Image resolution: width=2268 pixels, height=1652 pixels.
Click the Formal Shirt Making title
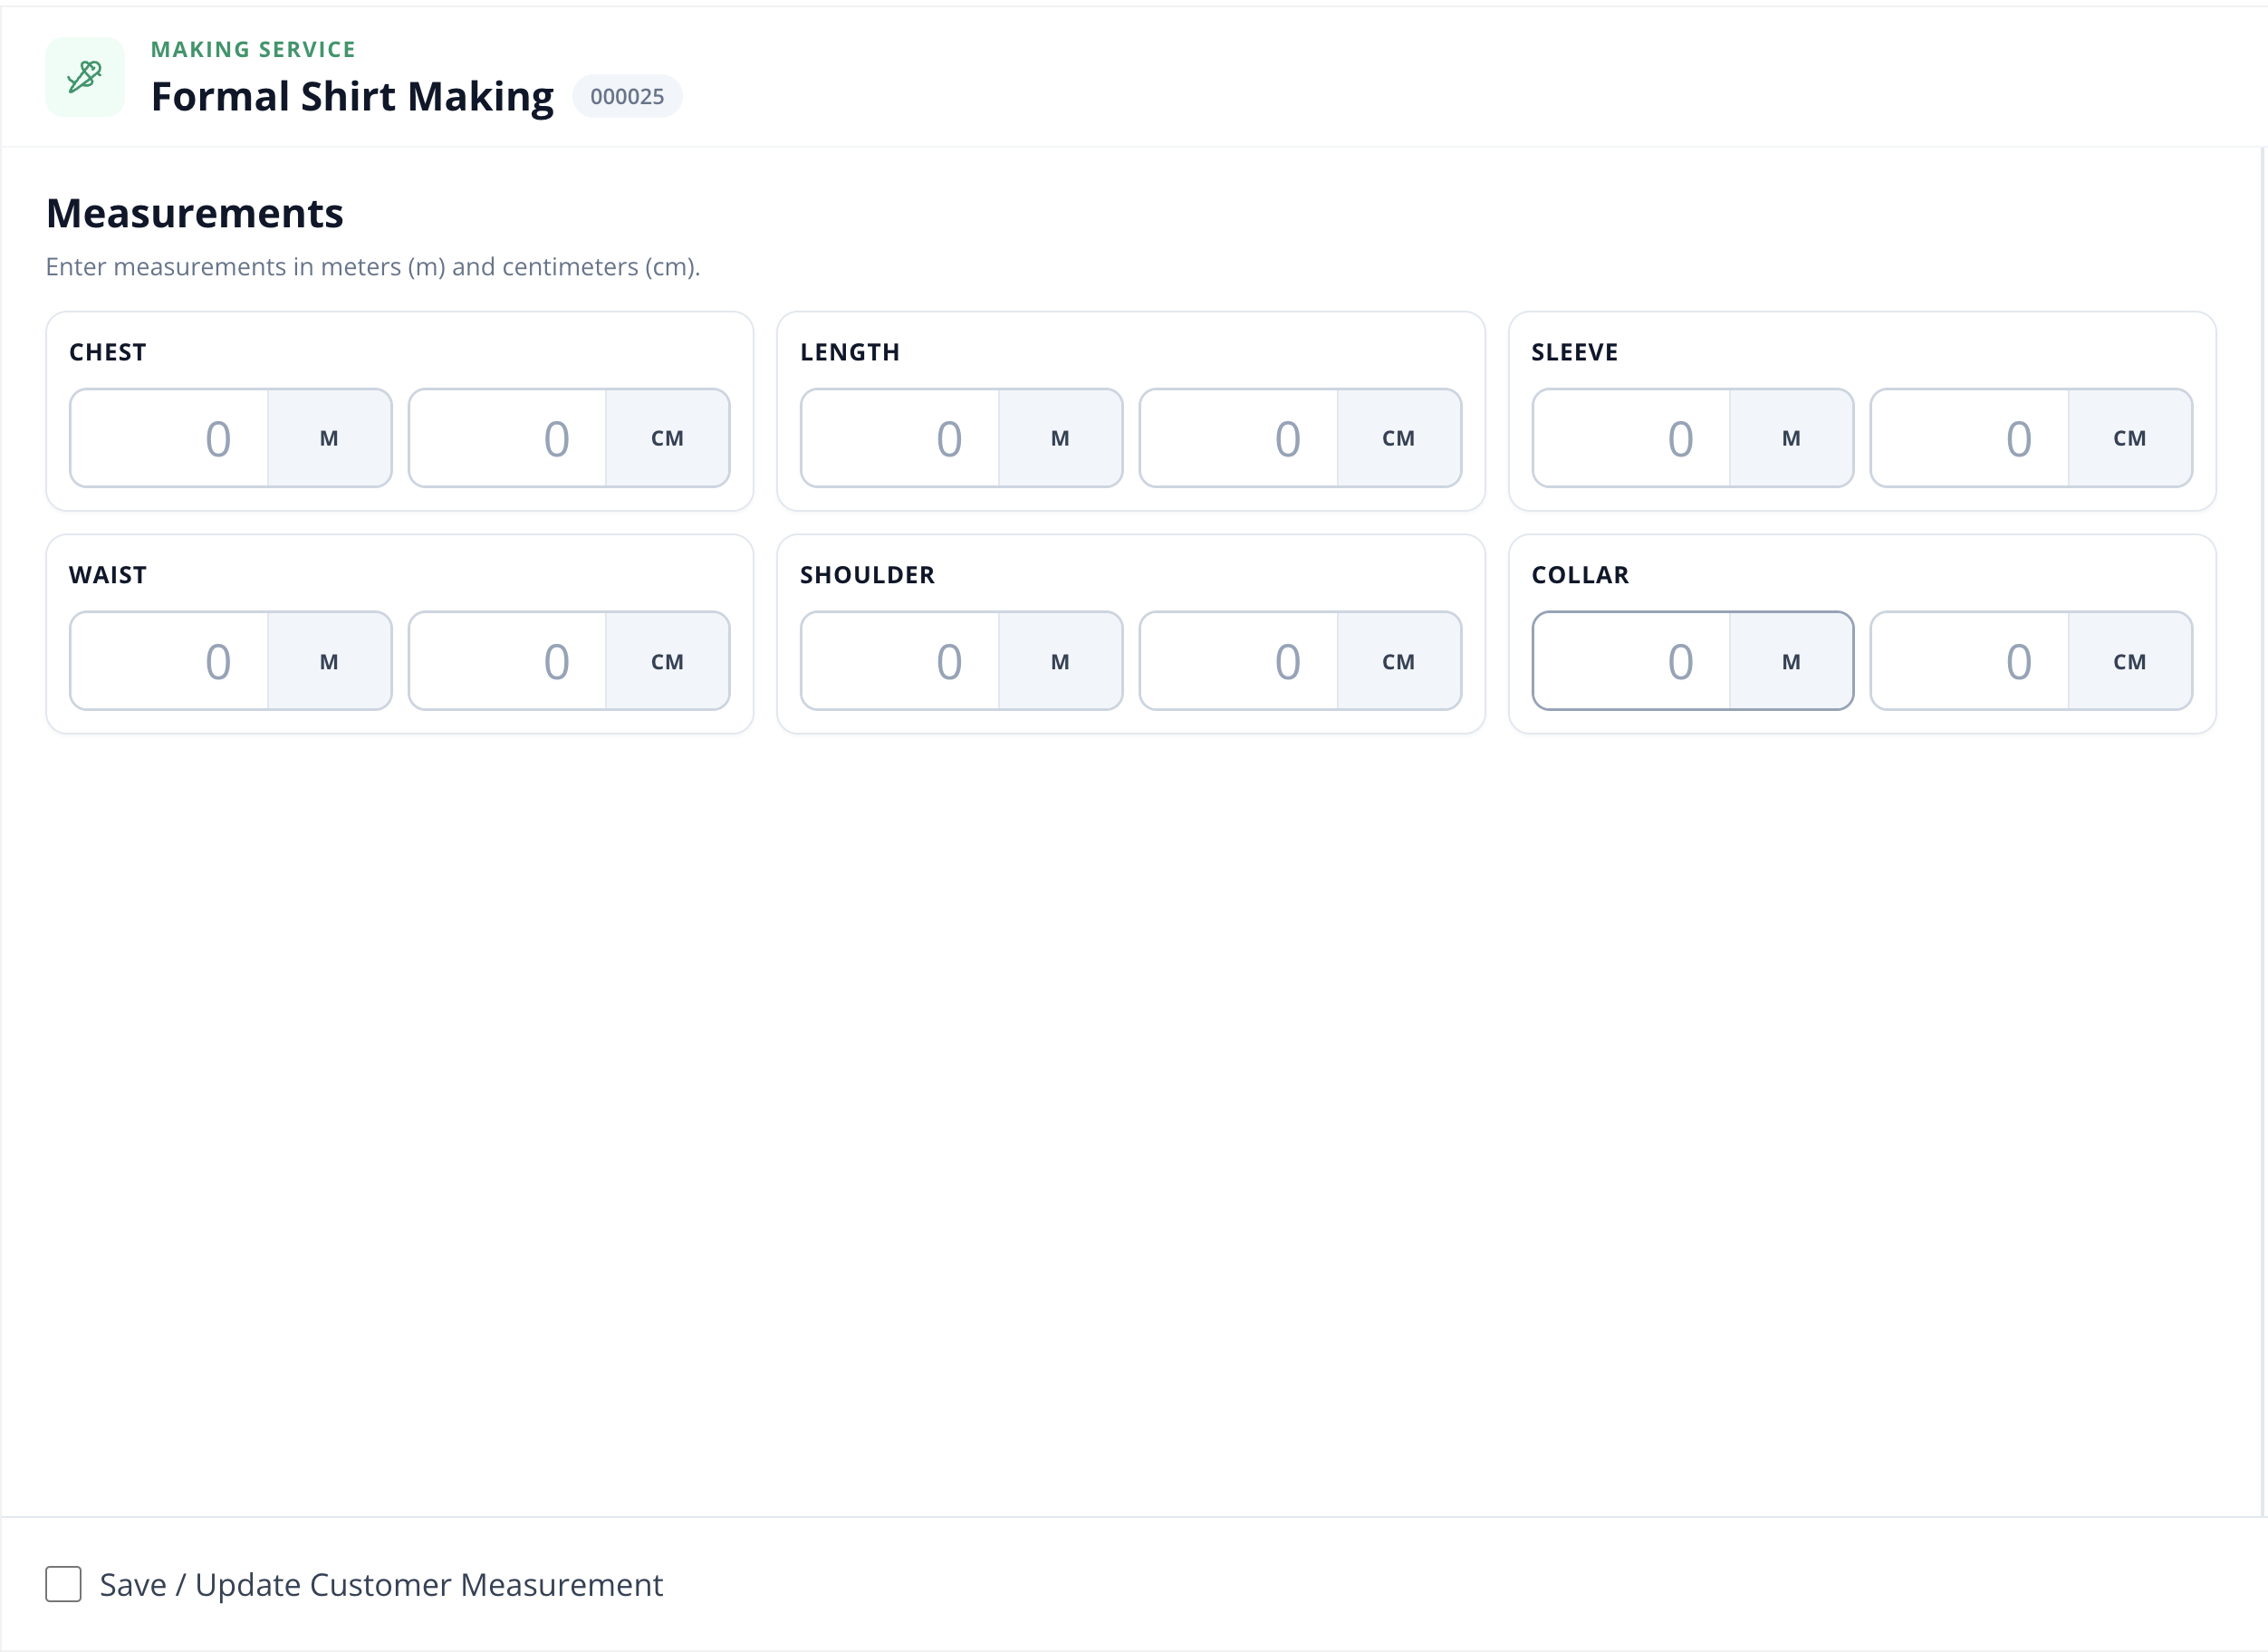click(352, 96)
